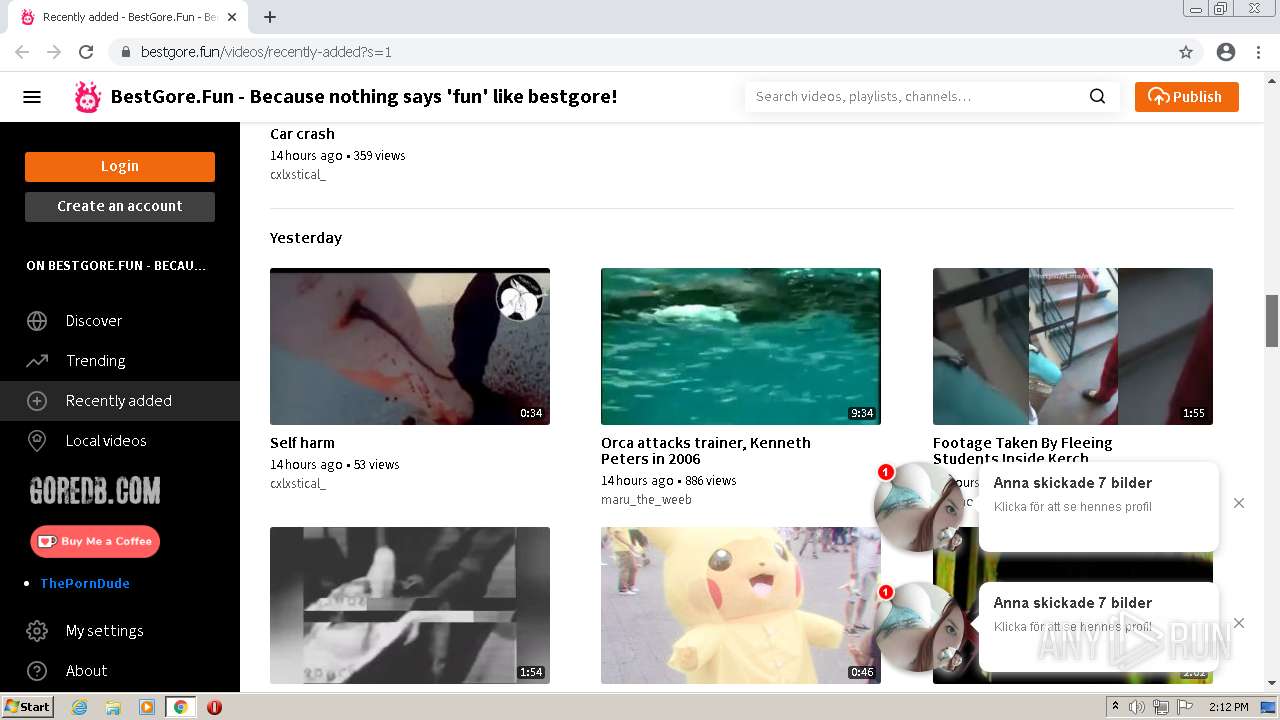Screen dimensions: 1280x720
Task: Click the About question mark icon
Action: tap(37, 671)
